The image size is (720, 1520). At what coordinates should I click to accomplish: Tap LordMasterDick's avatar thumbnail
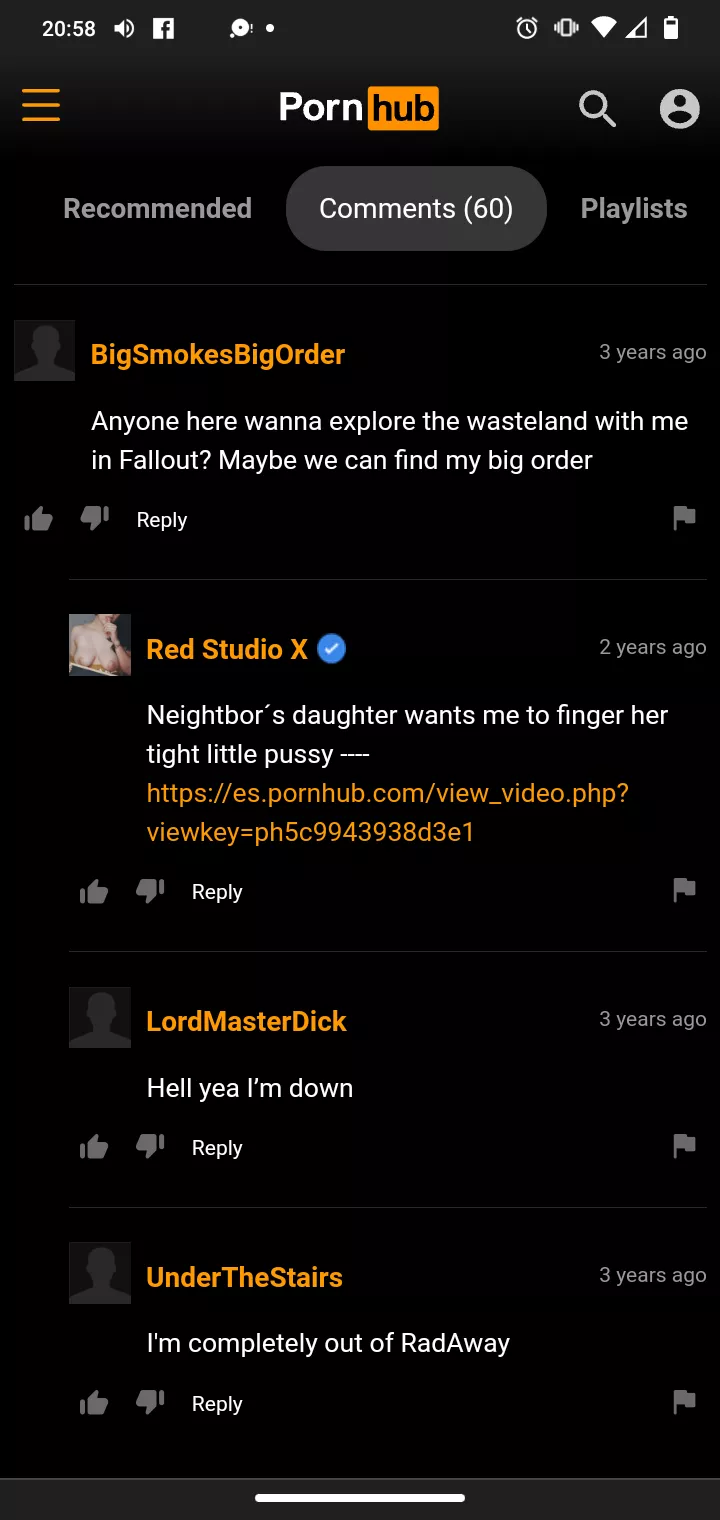point(100,1017)
